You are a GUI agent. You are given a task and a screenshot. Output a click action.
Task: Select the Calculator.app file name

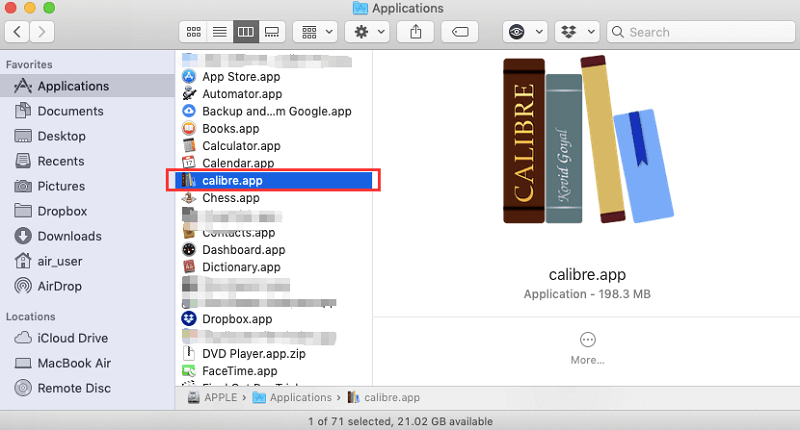(241, 146)
